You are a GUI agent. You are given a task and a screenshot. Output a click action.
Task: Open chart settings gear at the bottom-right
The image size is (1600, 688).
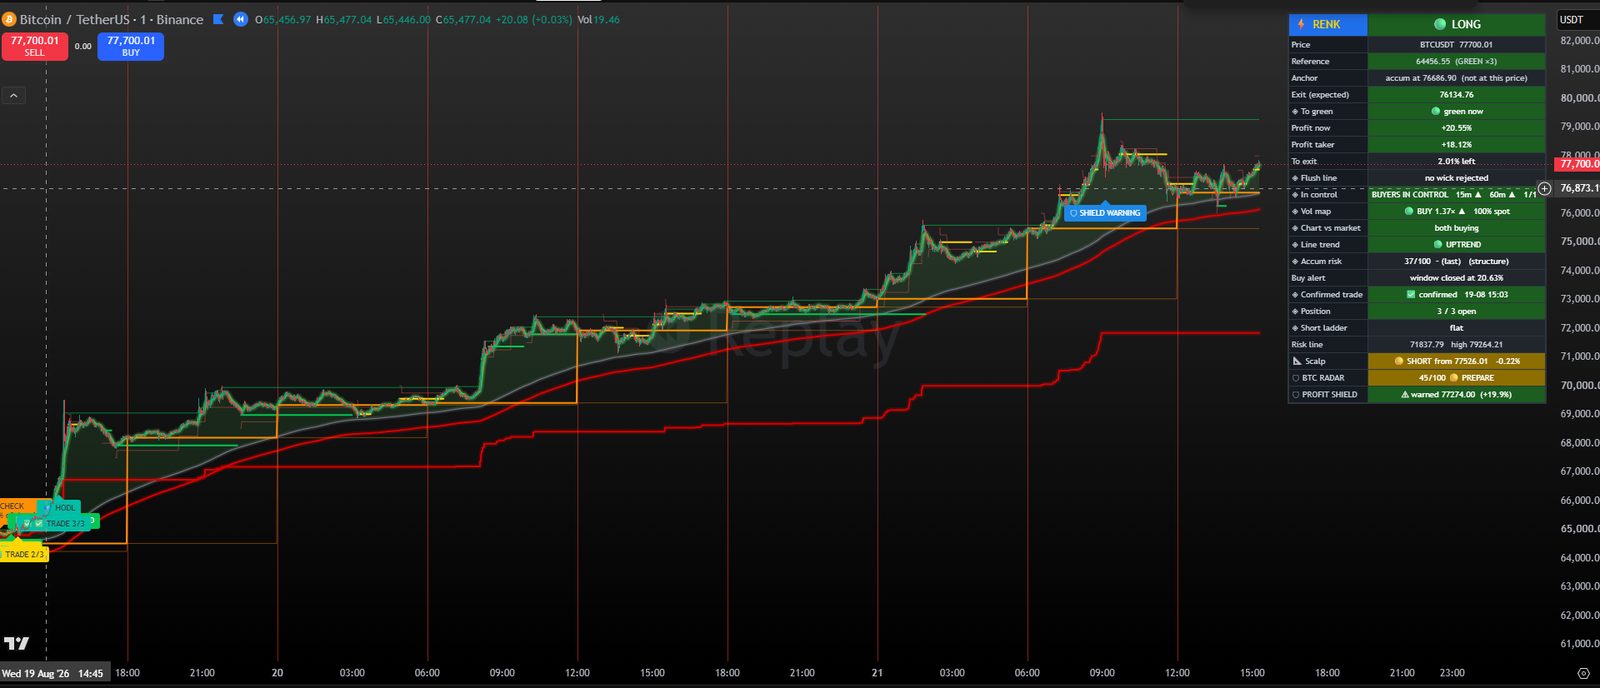click(1582, 673)
